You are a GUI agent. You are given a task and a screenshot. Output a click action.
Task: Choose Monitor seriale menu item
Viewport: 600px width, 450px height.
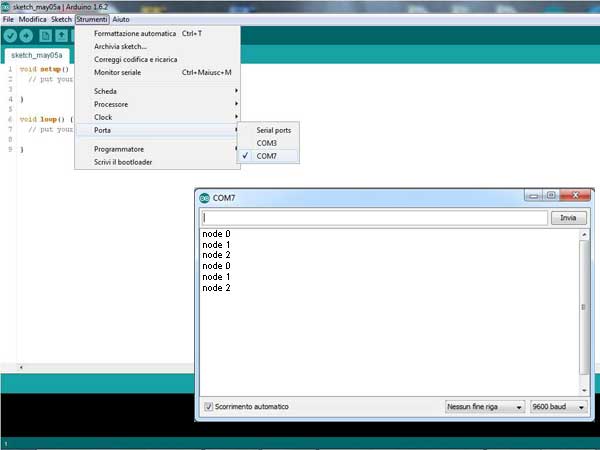coord(158,72)
